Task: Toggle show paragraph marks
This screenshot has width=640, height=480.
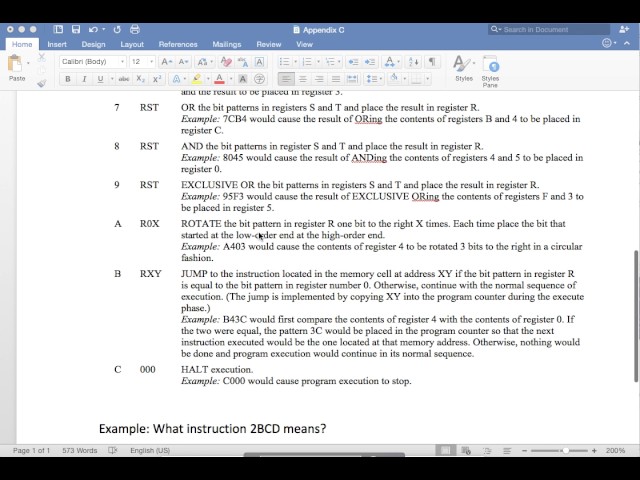Action: tap(431, 62)
